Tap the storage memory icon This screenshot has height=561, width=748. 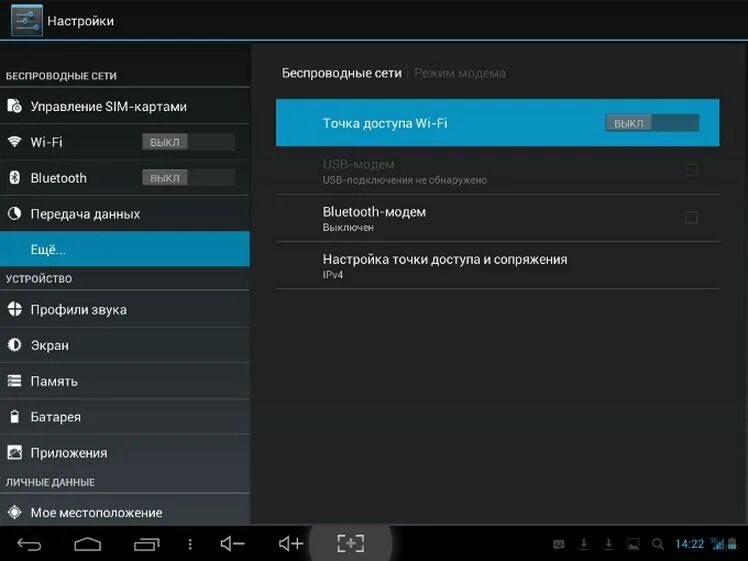[x=14, y=381]
